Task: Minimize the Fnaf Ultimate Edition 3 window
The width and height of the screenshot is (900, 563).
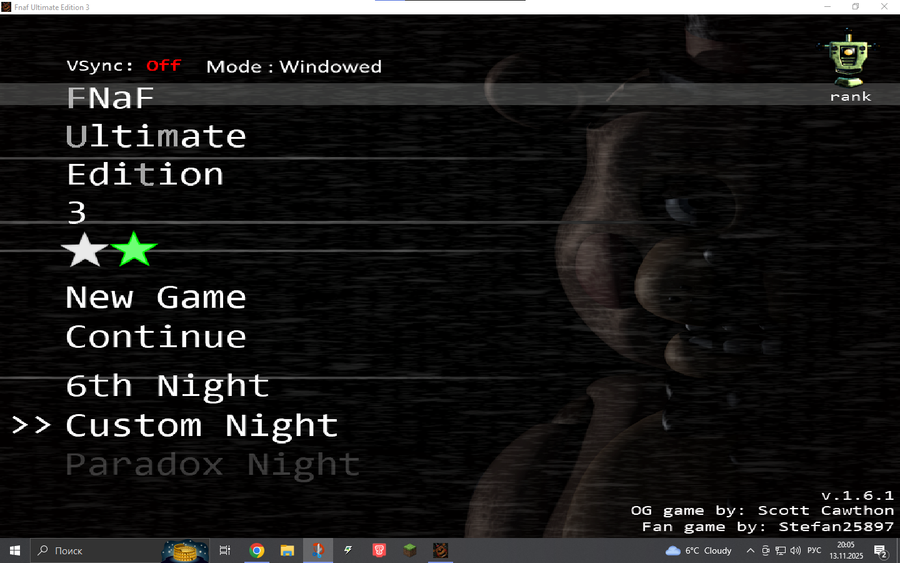Action: [x=828, y=7]
